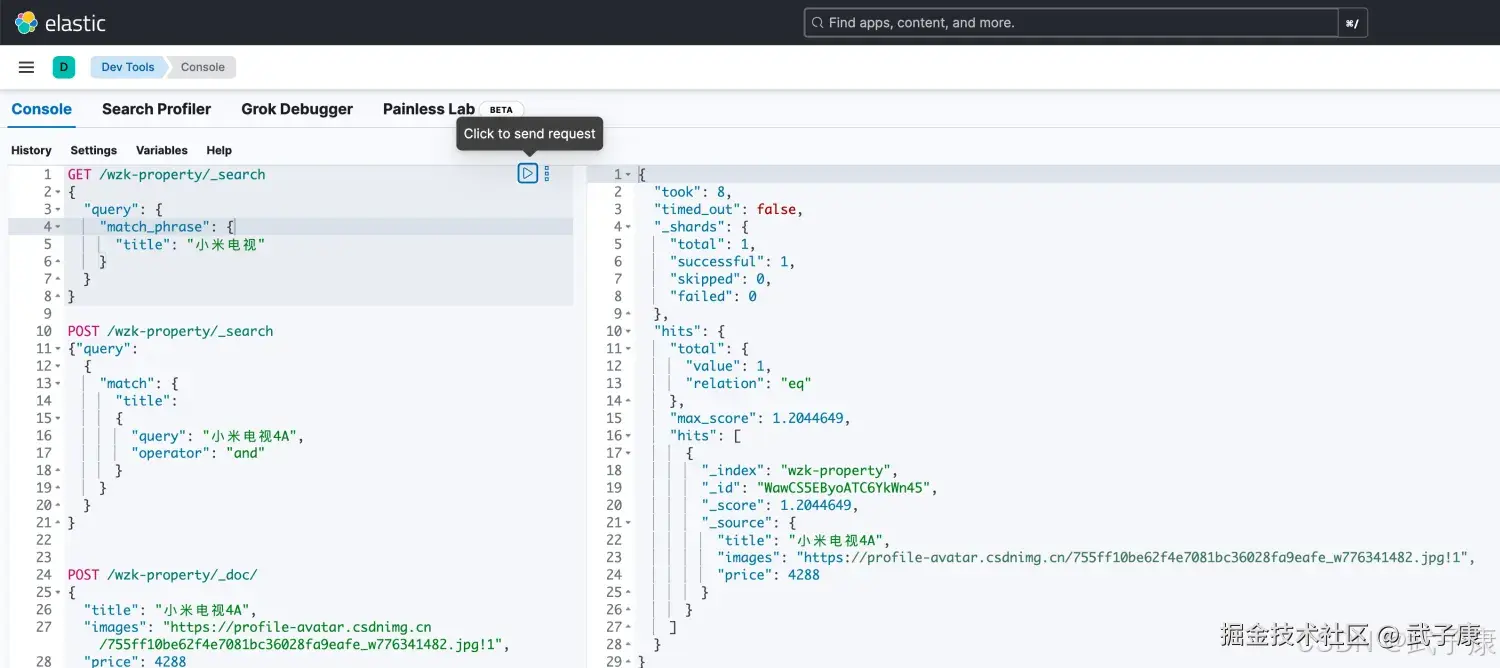Click the global "Find apps, content" search field
Image resolution: width=1500 pixels, height=668 pixels.
[1070, 22]
